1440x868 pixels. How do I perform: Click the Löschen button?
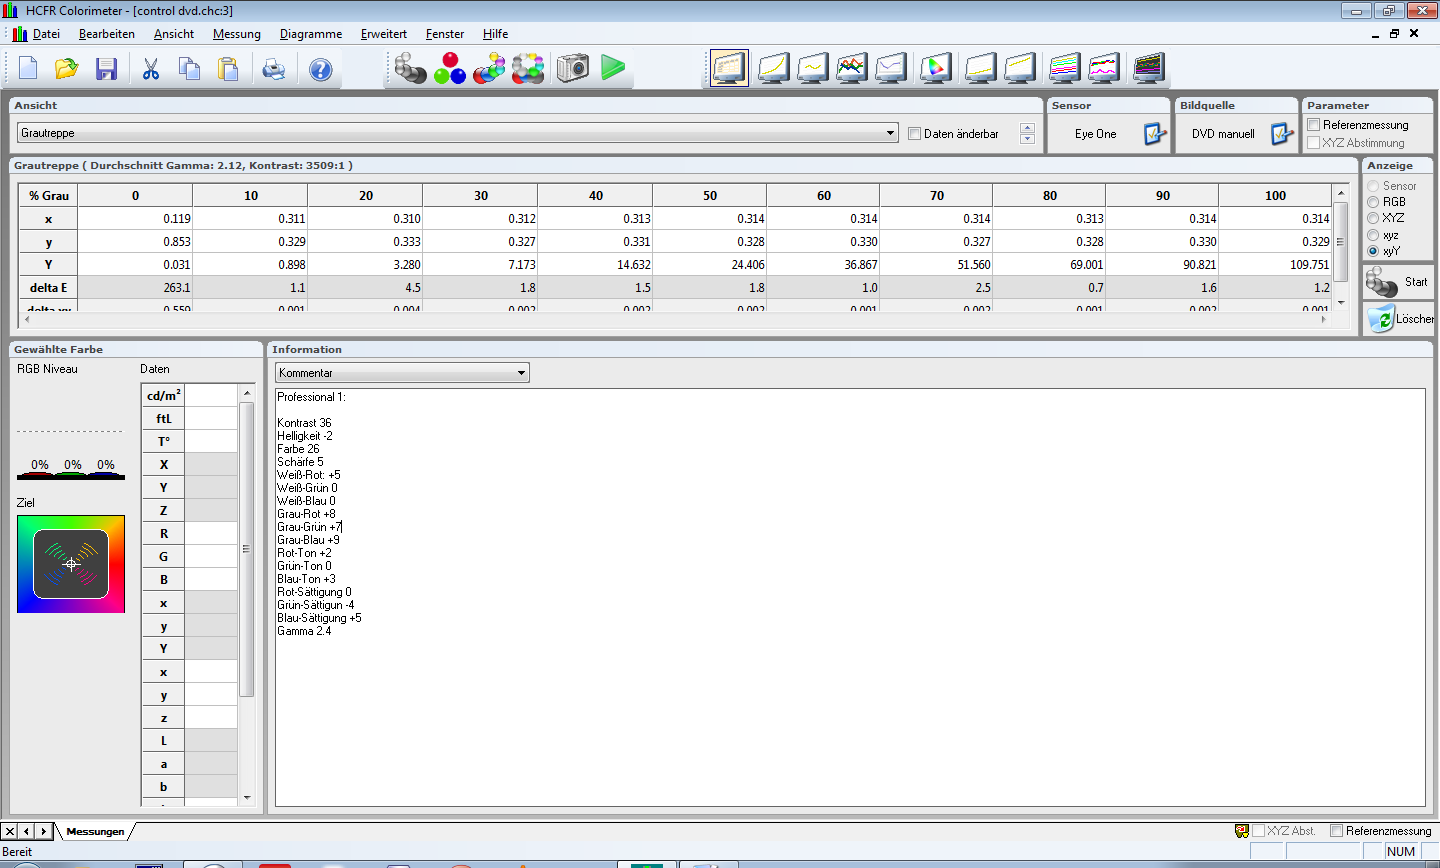point(1398,319)
